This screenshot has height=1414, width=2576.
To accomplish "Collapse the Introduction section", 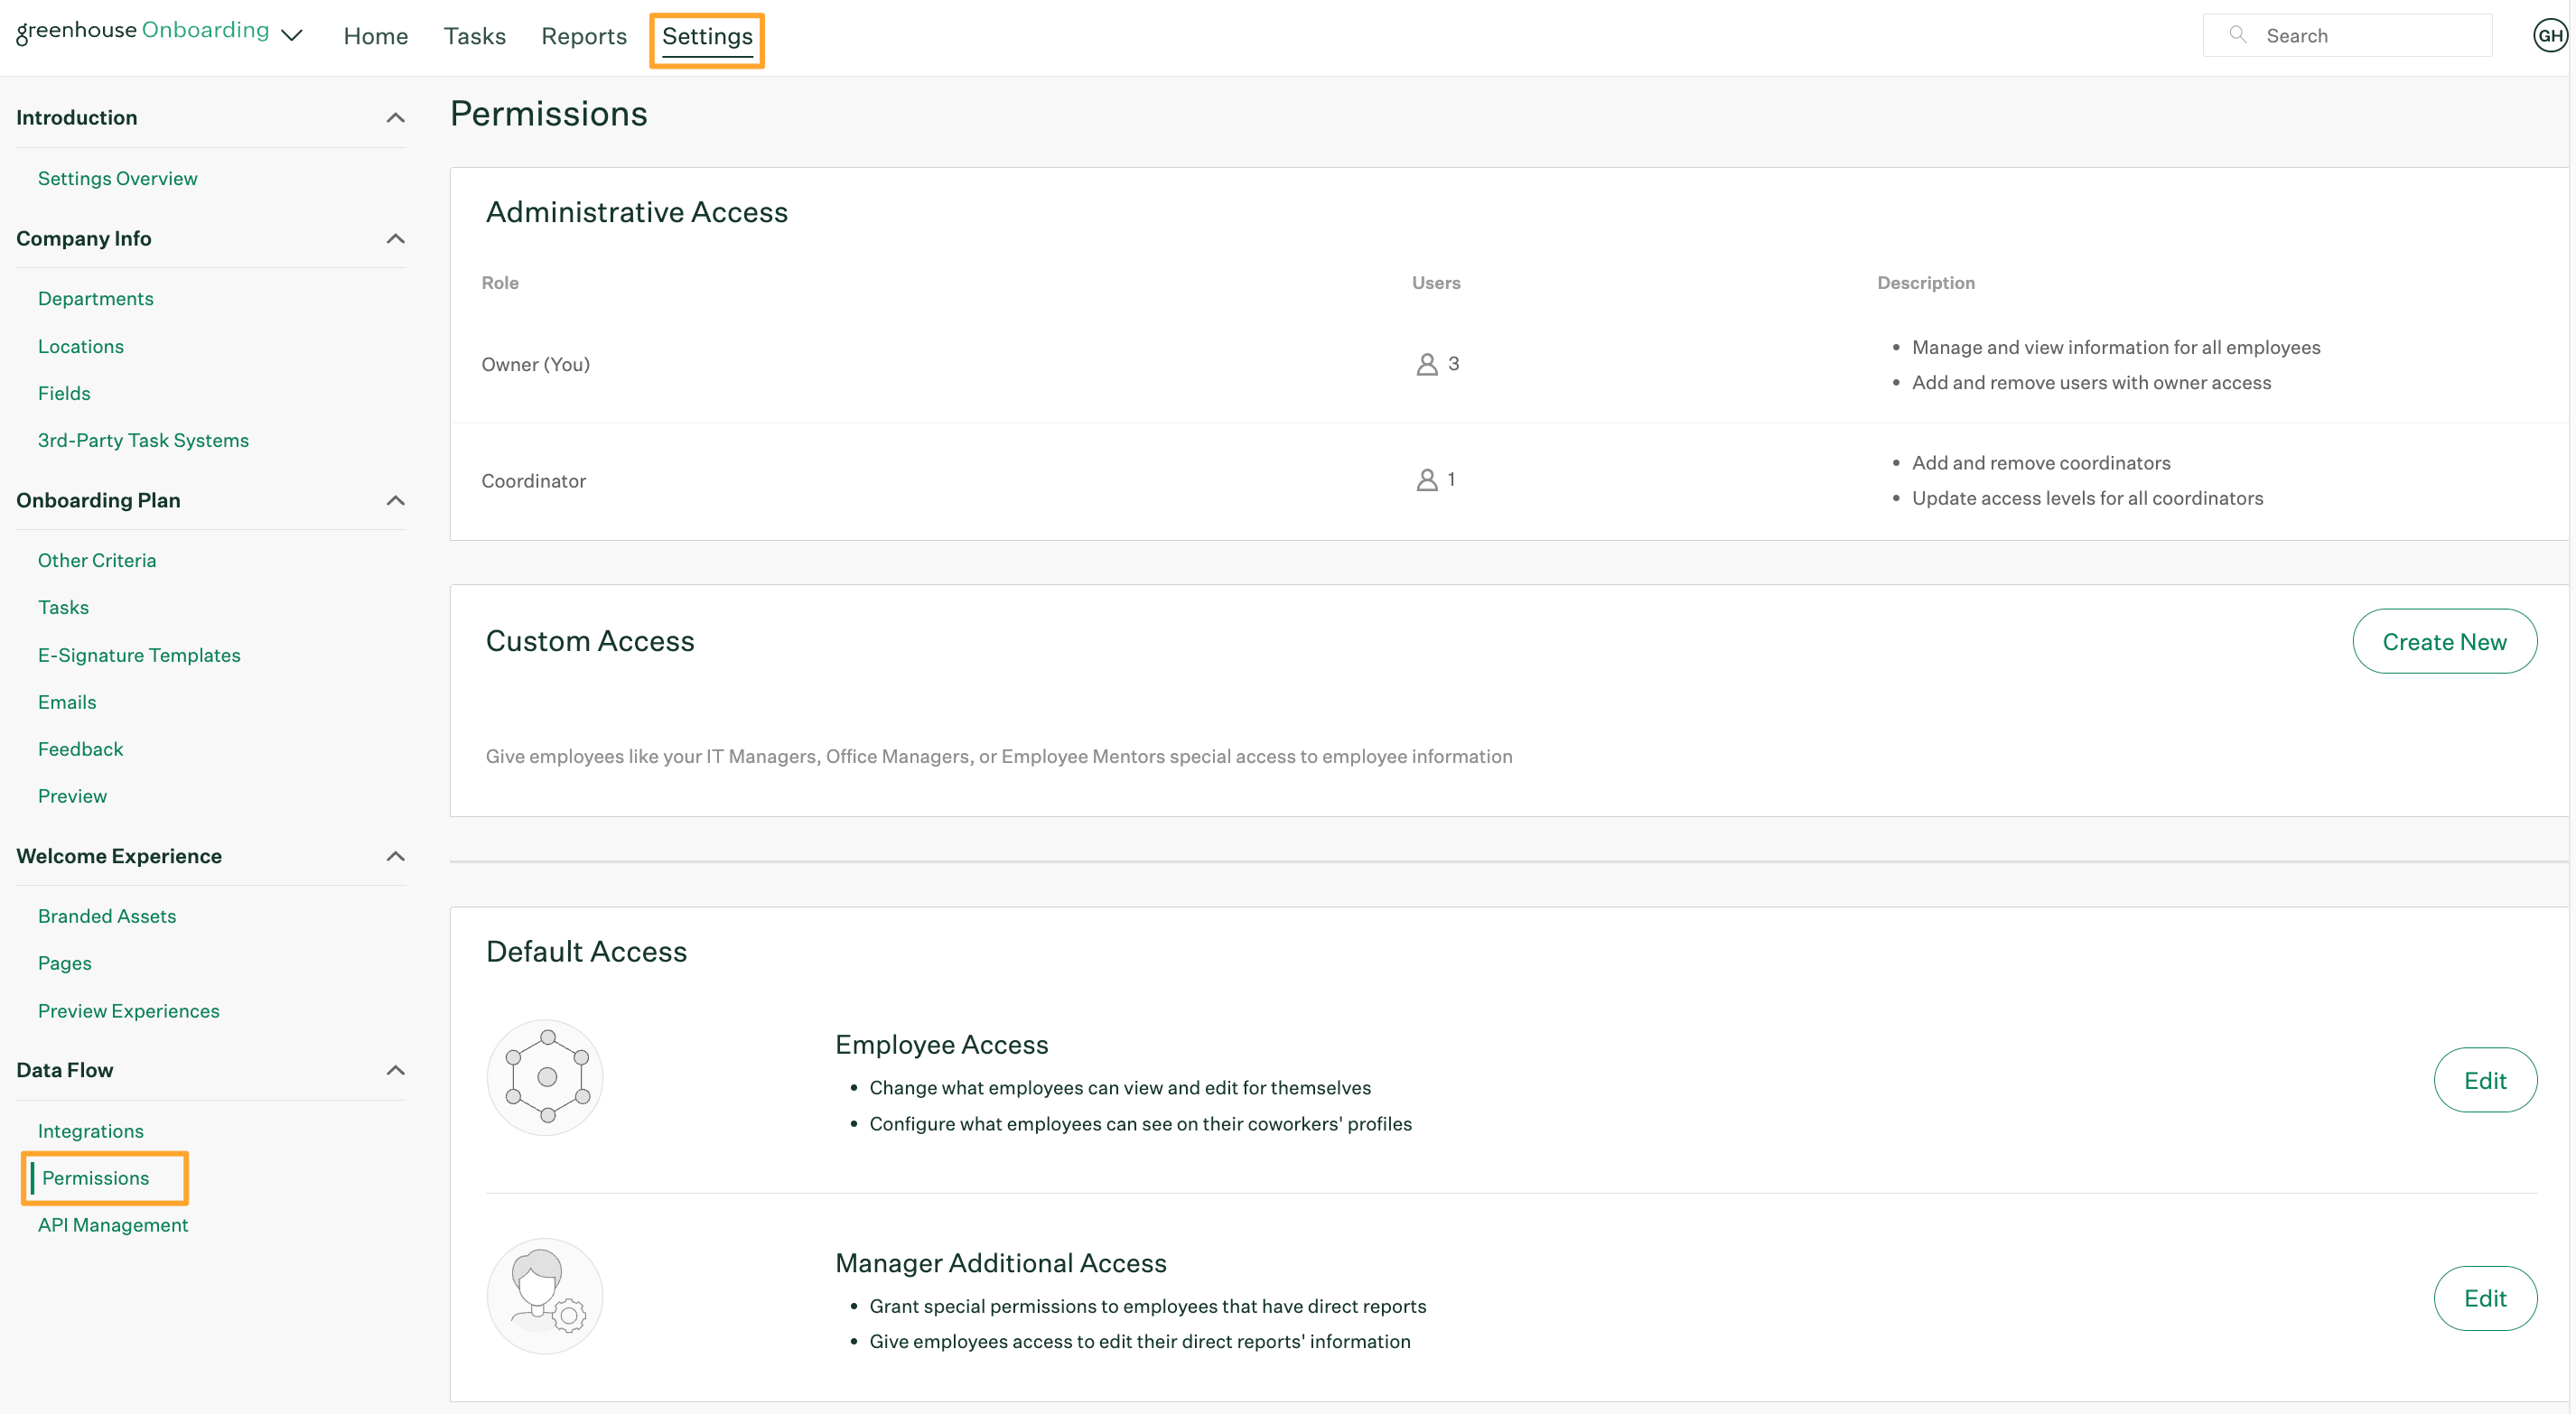I will pos(396,118).
